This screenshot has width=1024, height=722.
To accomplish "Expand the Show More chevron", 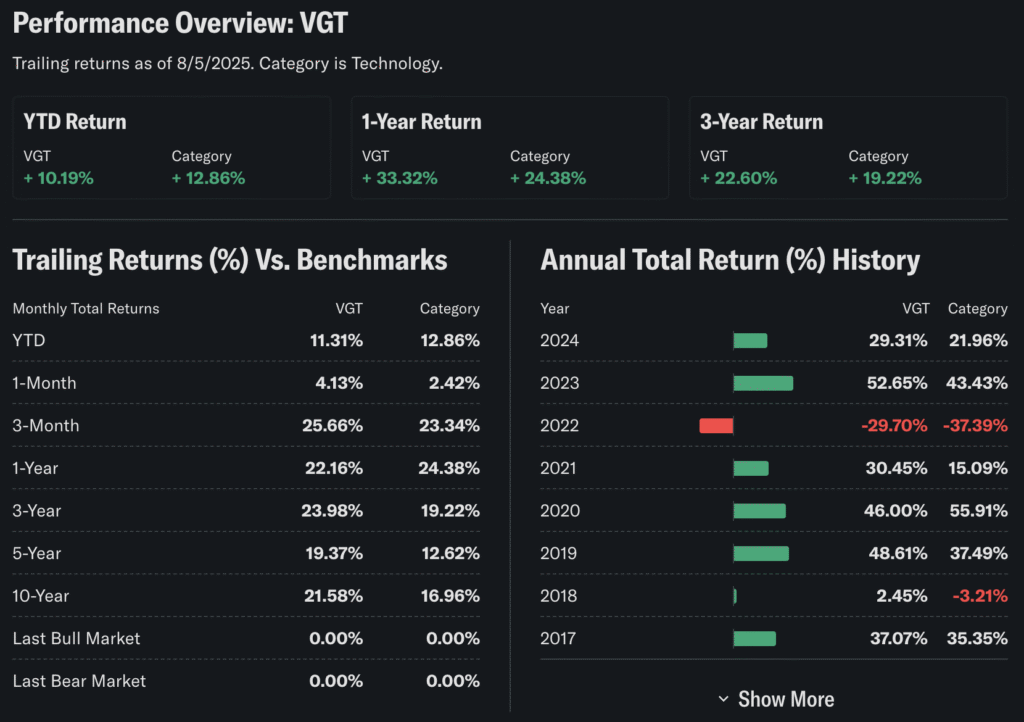I will (723, 699).
